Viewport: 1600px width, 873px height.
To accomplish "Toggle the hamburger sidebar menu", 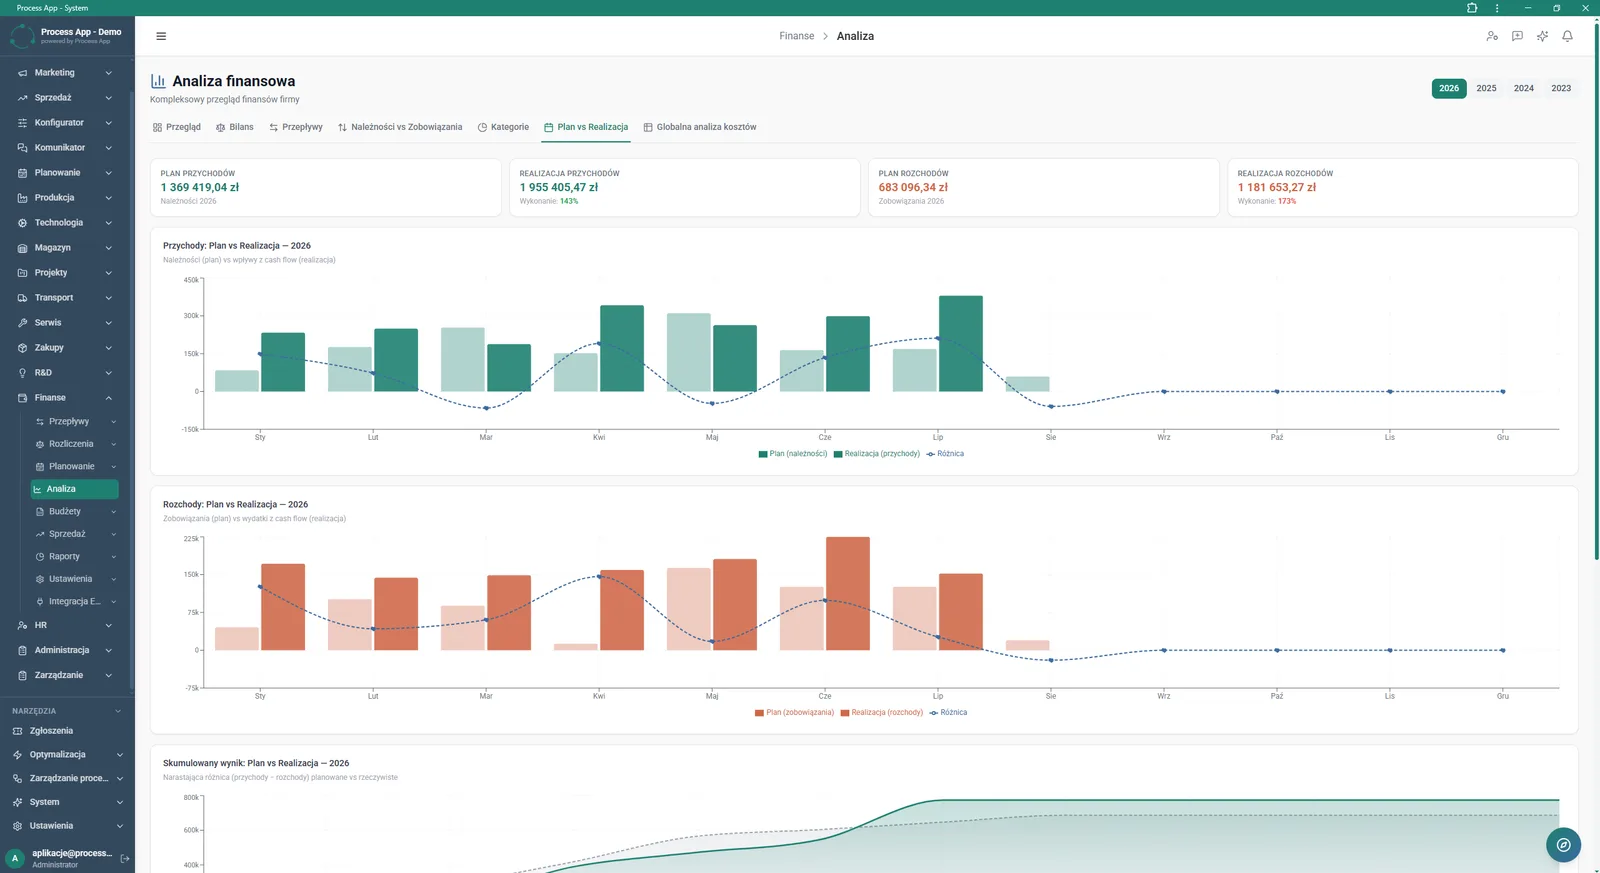I will pos(161,36).
